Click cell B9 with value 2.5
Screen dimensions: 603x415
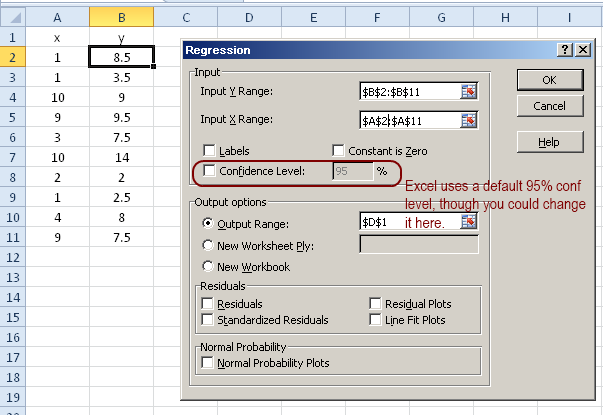(122, 197)
